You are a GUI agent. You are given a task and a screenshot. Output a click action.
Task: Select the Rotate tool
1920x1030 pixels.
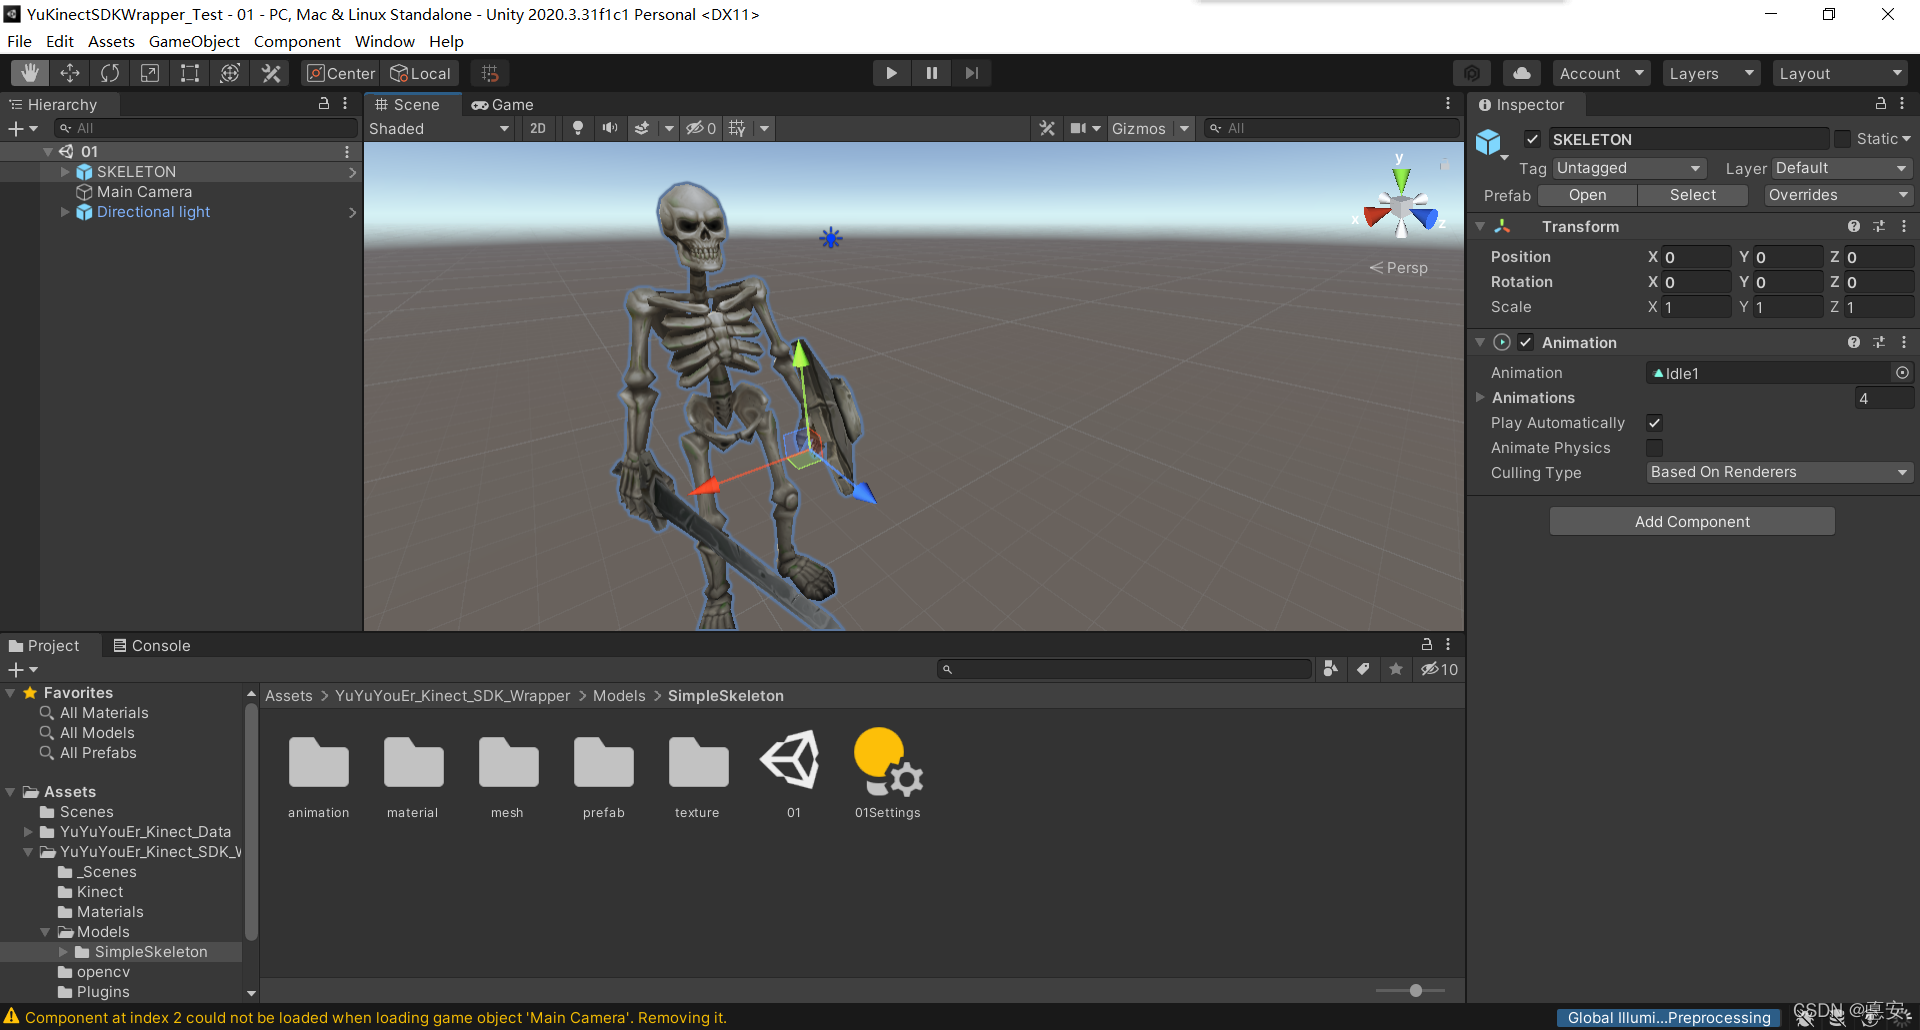coord(110,73)
